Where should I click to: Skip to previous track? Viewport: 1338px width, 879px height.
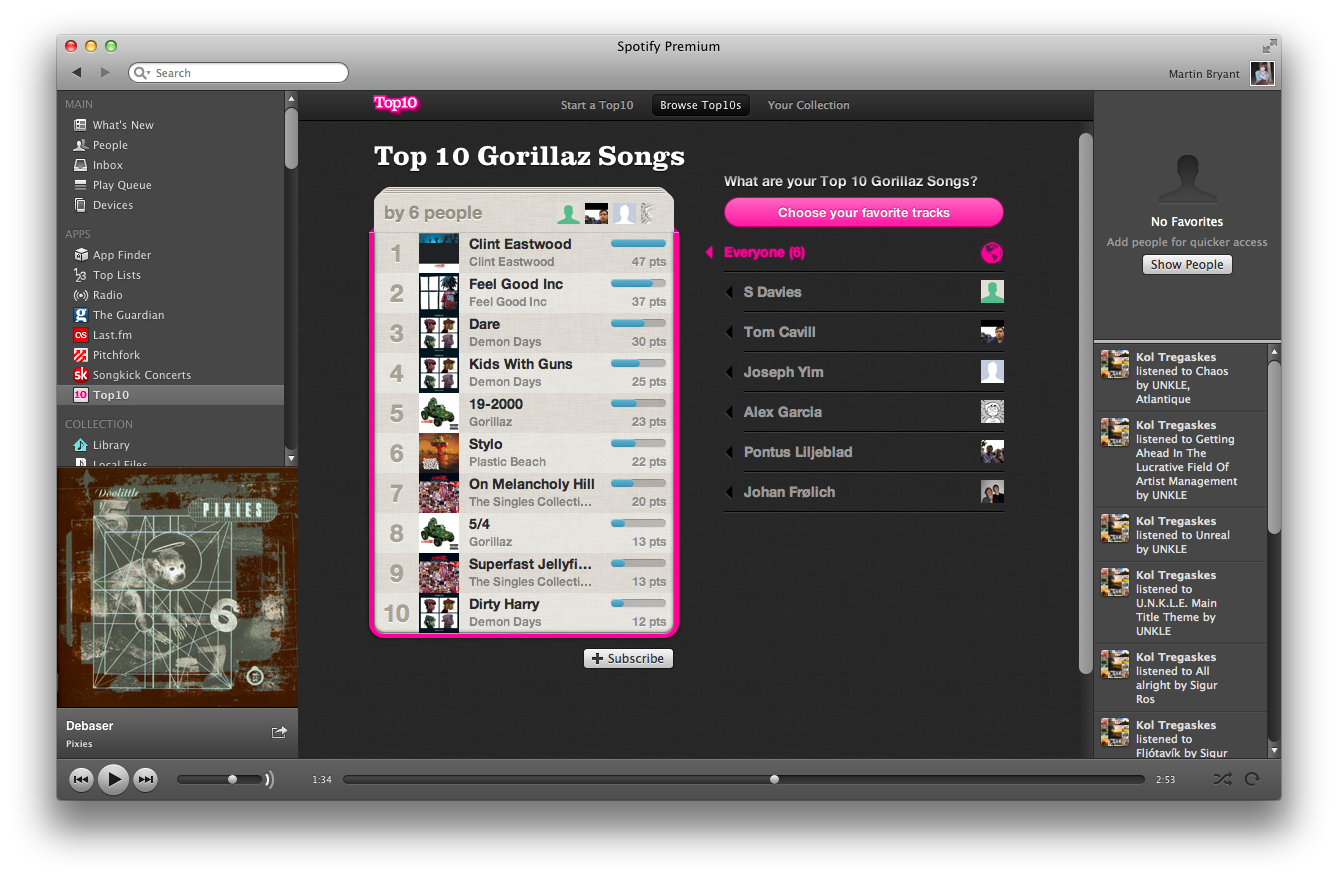point(82,779)
